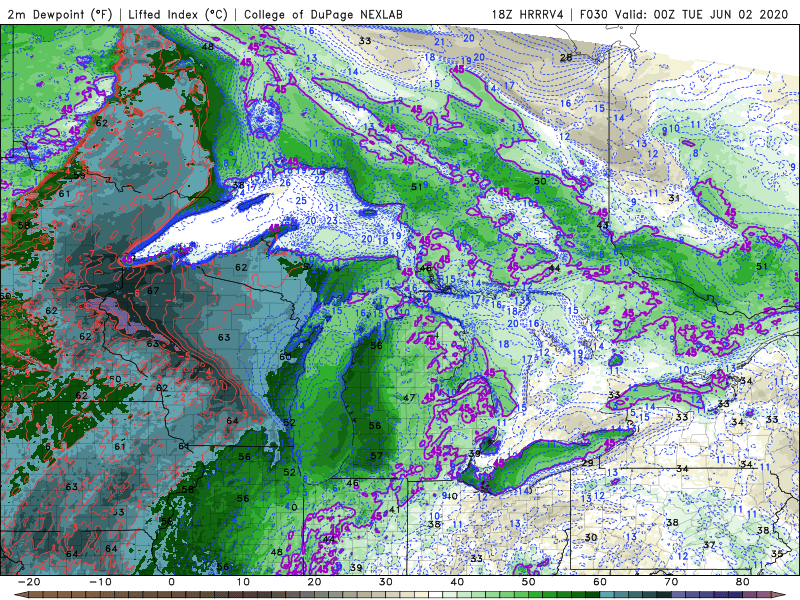The height and width of the screenshot is (600, 800).
Task: Click the black dewpoint value 35 on the map
Action: point(777,554)
